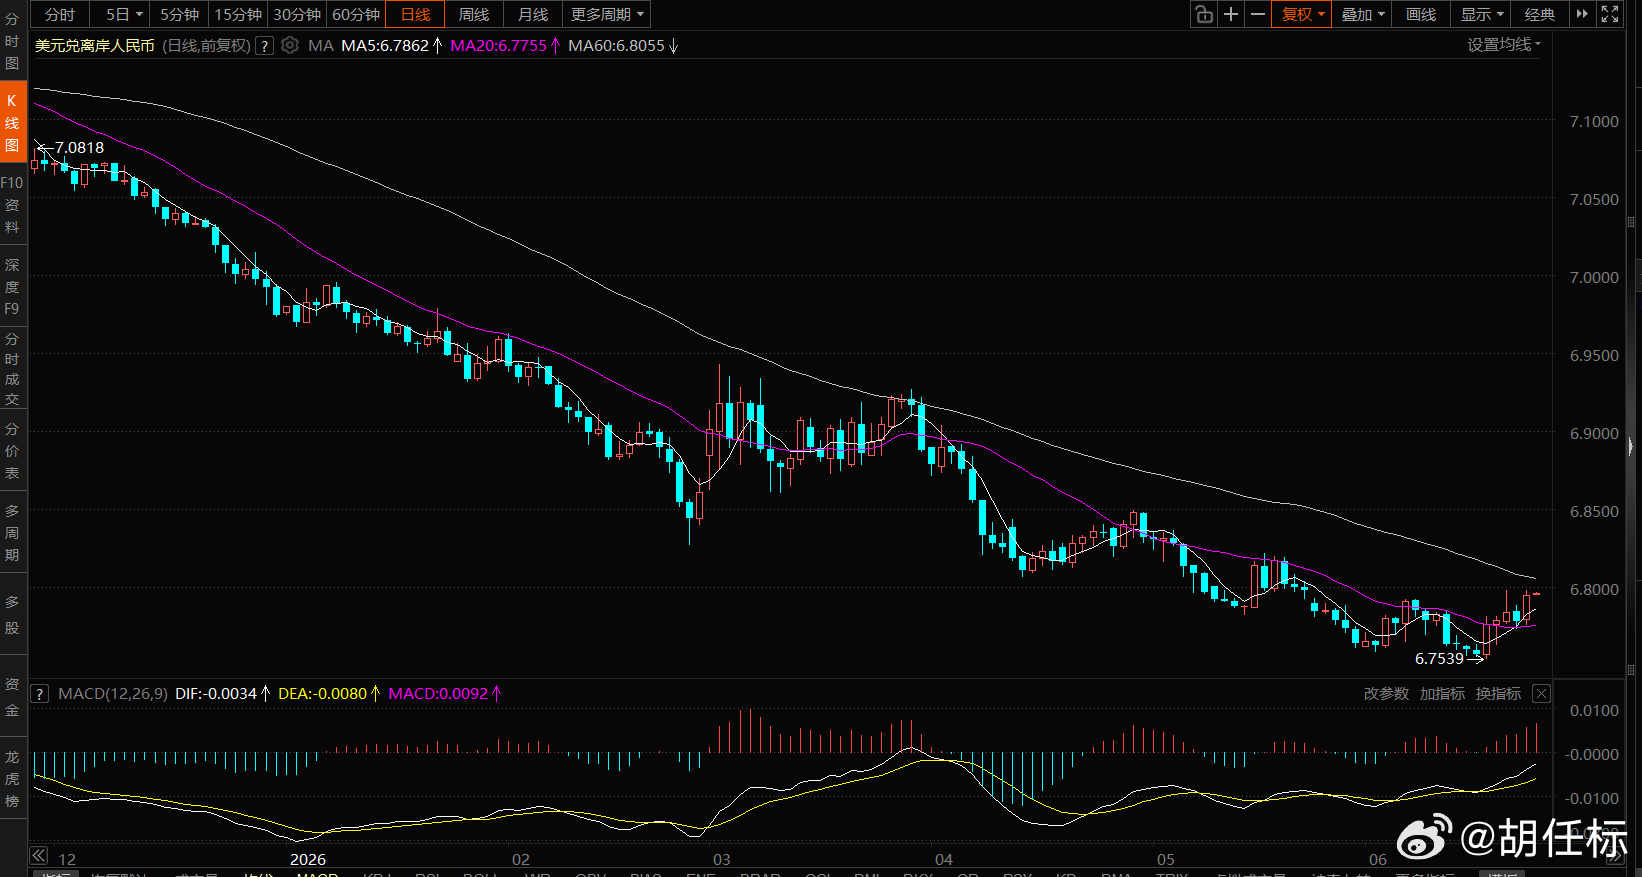Toggle the chart lock icon
Screen dimensions: 1642x877
[1204, 14]
